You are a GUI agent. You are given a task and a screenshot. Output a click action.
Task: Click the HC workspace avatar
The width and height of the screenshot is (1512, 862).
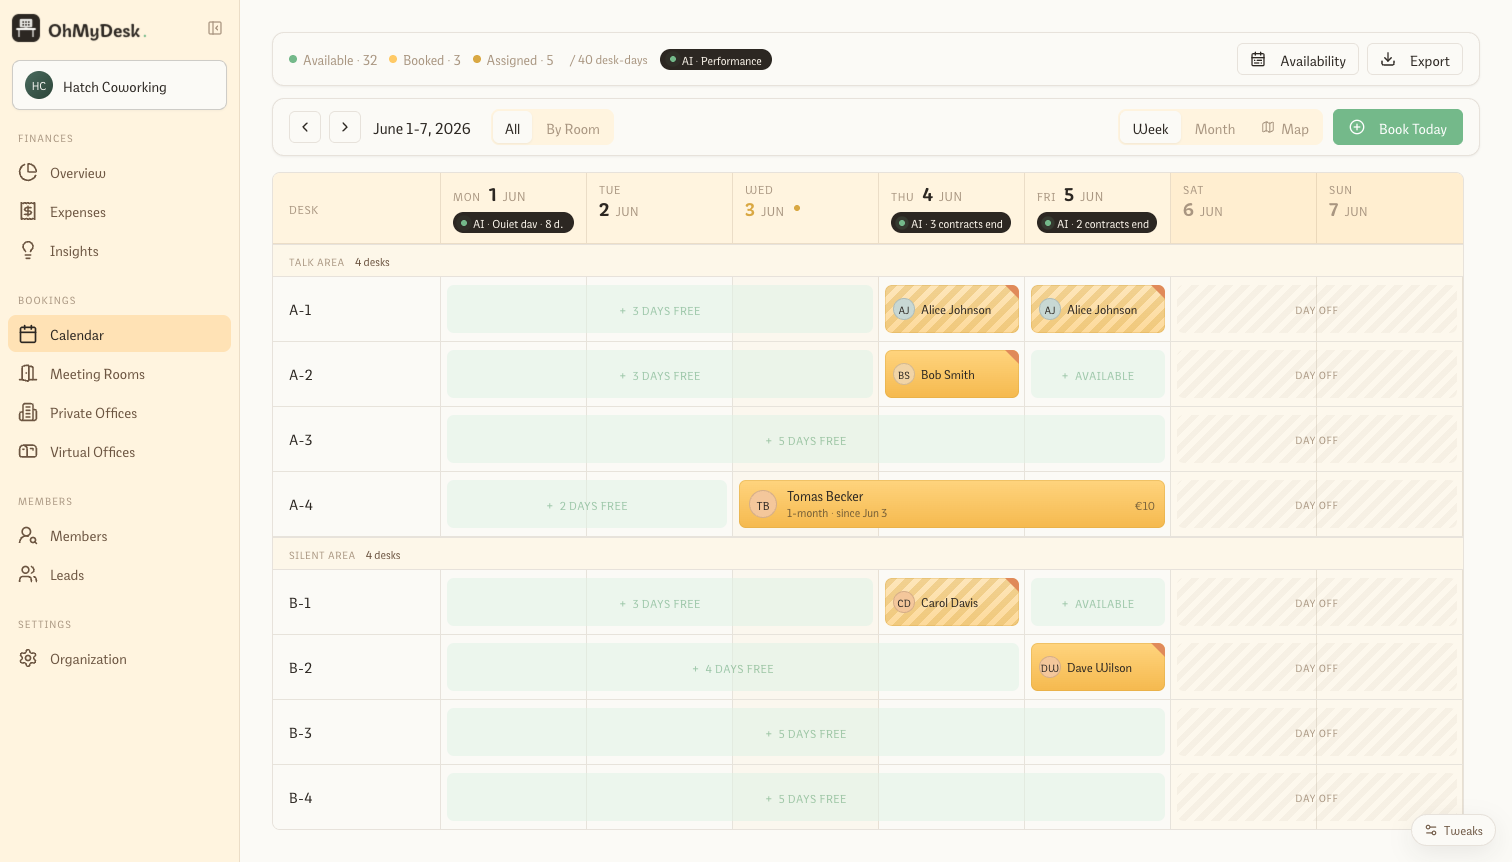click(x=39, y=86)
